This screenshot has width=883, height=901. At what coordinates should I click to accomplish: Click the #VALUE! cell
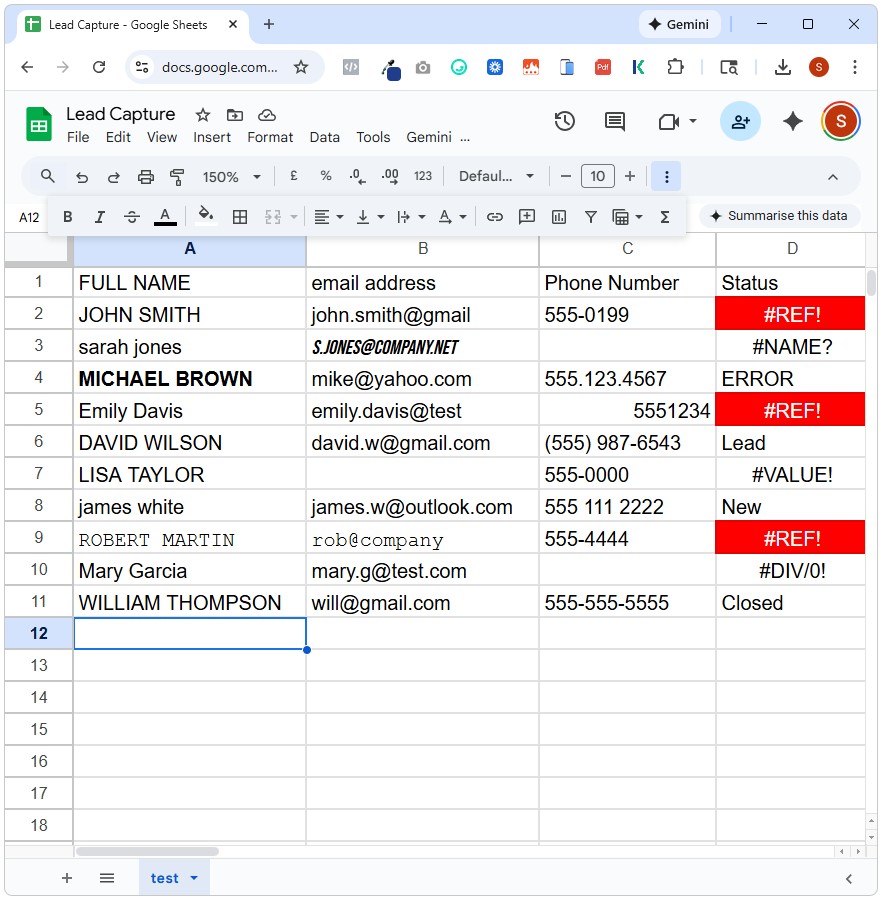[x=791, y=475]
